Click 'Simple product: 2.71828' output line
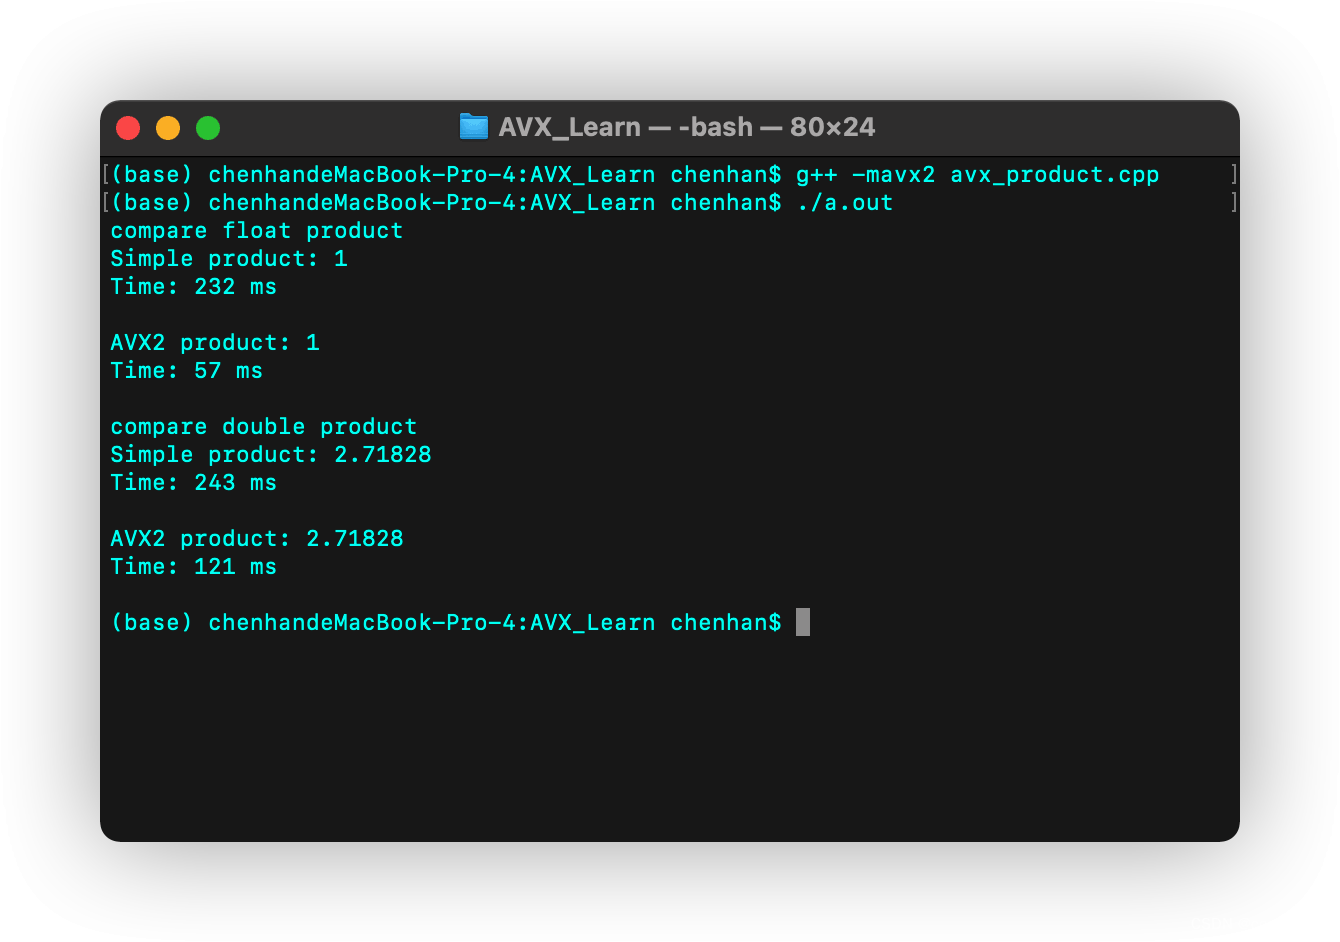Image resolution: width=1340 pixels, height=942 pixels. [x=271, y=455]
